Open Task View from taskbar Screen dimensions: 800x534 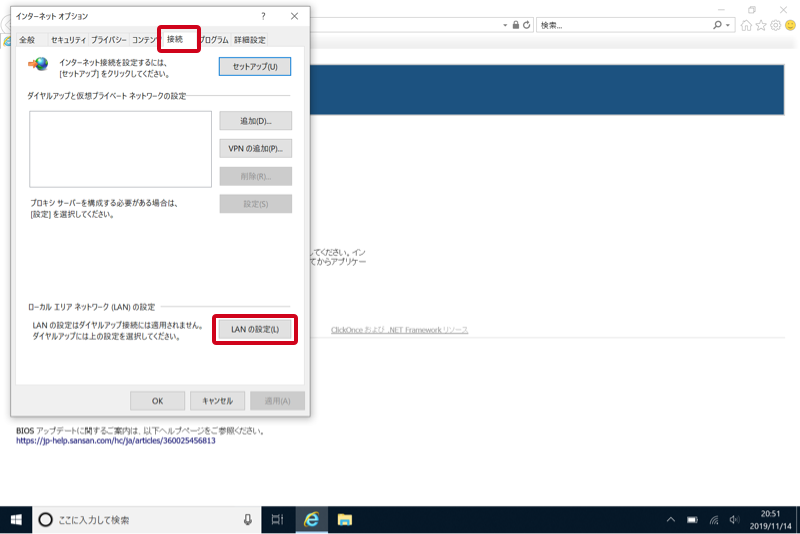278,520
